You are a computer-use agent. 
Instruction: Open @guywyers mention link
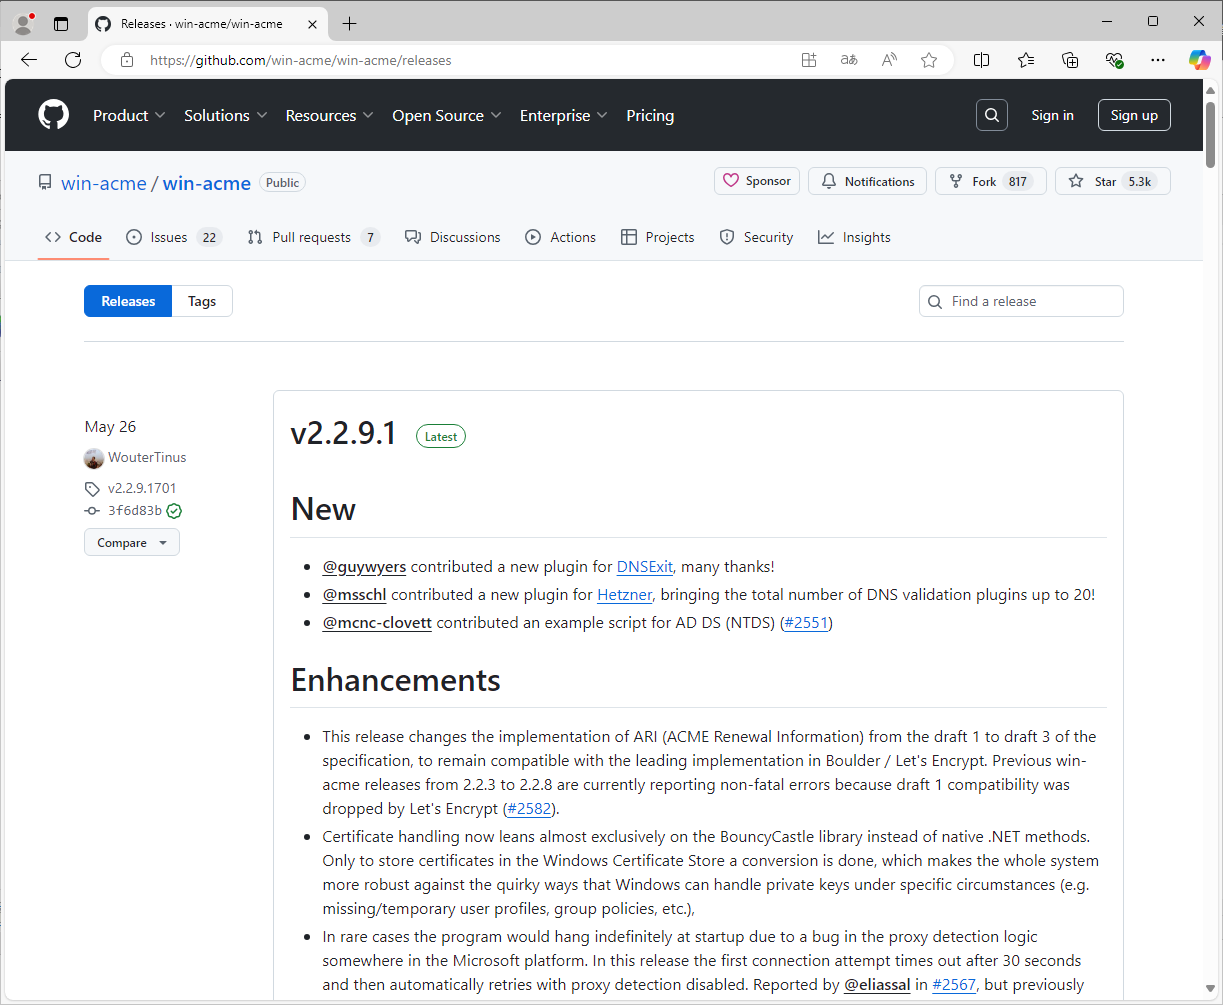tap(364, 567)
